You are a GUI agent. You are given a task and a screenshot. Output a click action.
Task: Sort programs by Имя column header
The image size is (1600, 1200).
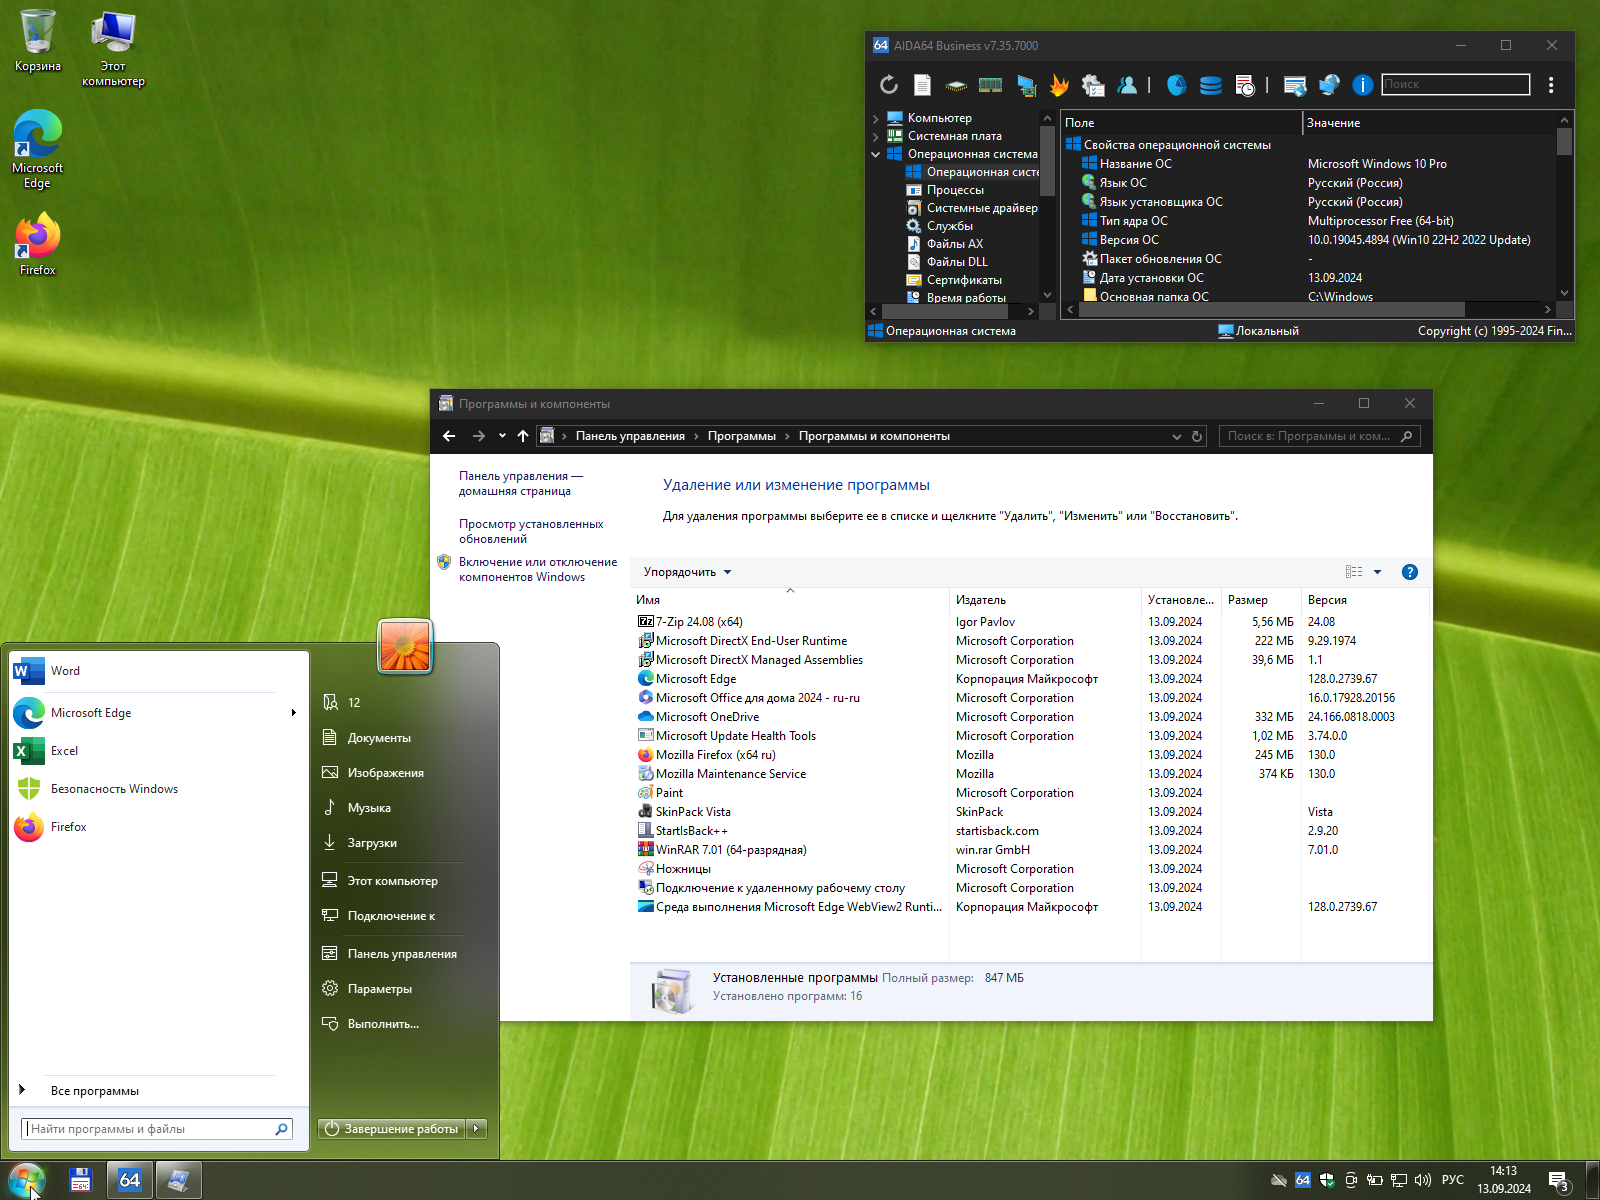click(x=789, y=600)
